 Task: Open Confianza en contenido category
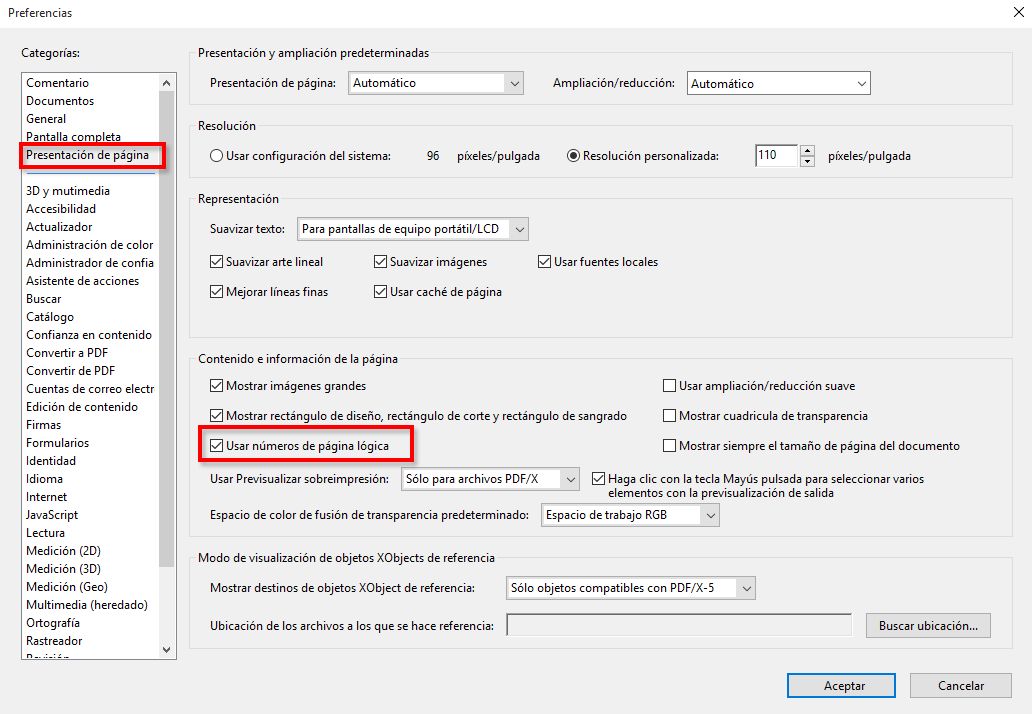(x=89, y=334)
